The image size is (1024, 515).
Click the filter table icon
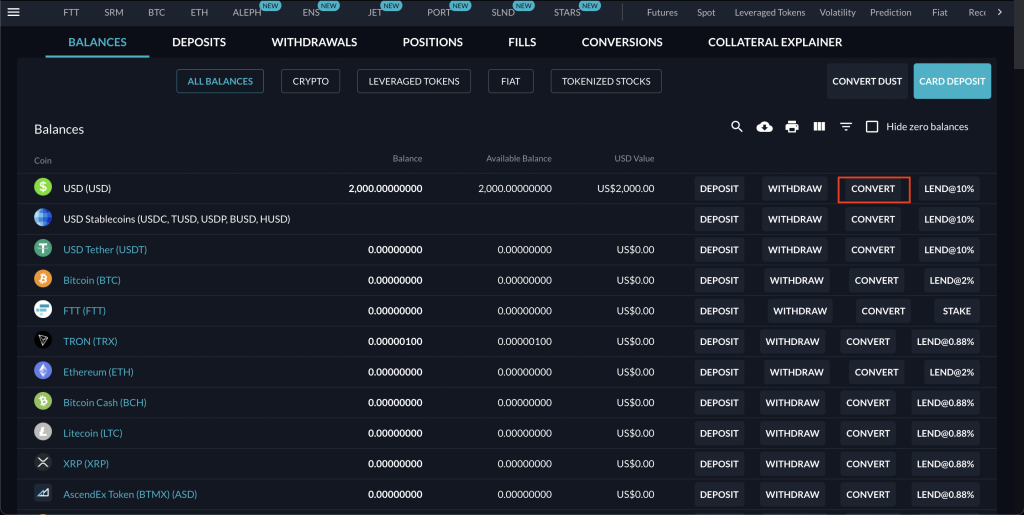click(846, 127)
